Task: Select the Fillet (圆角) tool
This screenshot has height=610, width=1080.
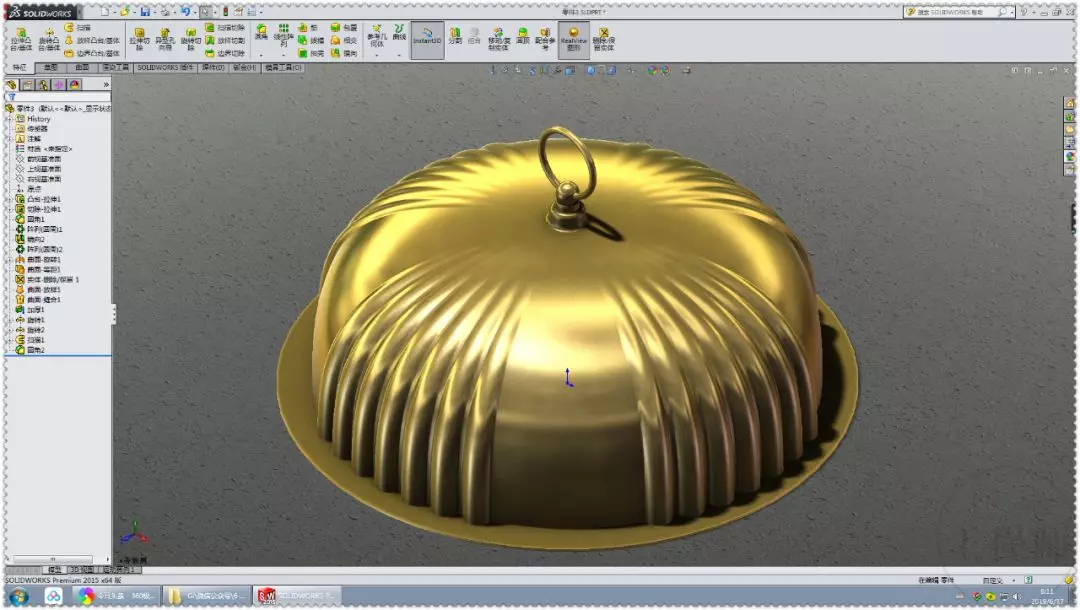Action: pyautogui.click(x=262, y=32)
